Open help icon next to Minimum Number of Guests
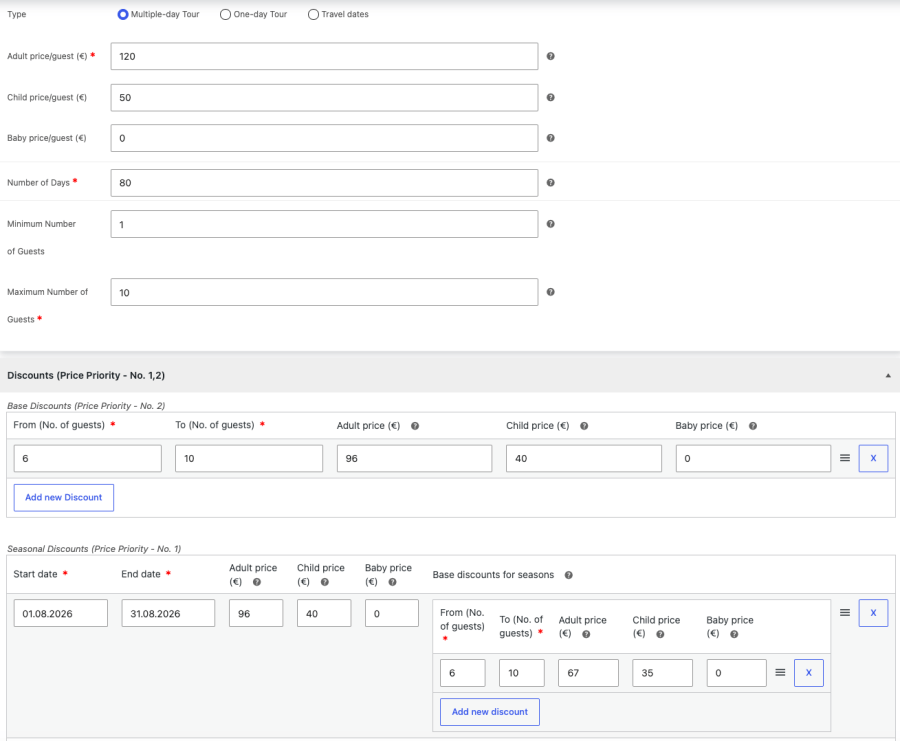Image resolution: width=900 pixels, height=741 pixels. pos(550,224)
